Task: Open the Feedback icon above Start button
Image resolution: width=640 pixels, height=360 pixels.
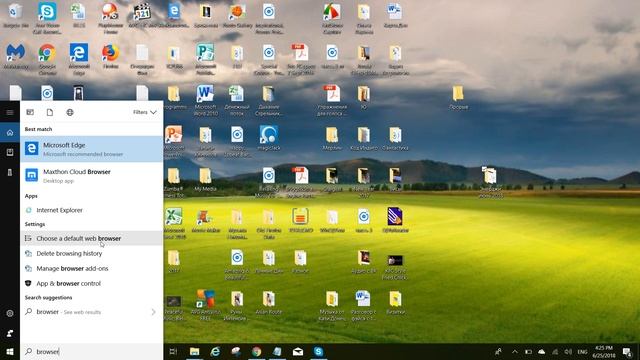Action: 10,333
